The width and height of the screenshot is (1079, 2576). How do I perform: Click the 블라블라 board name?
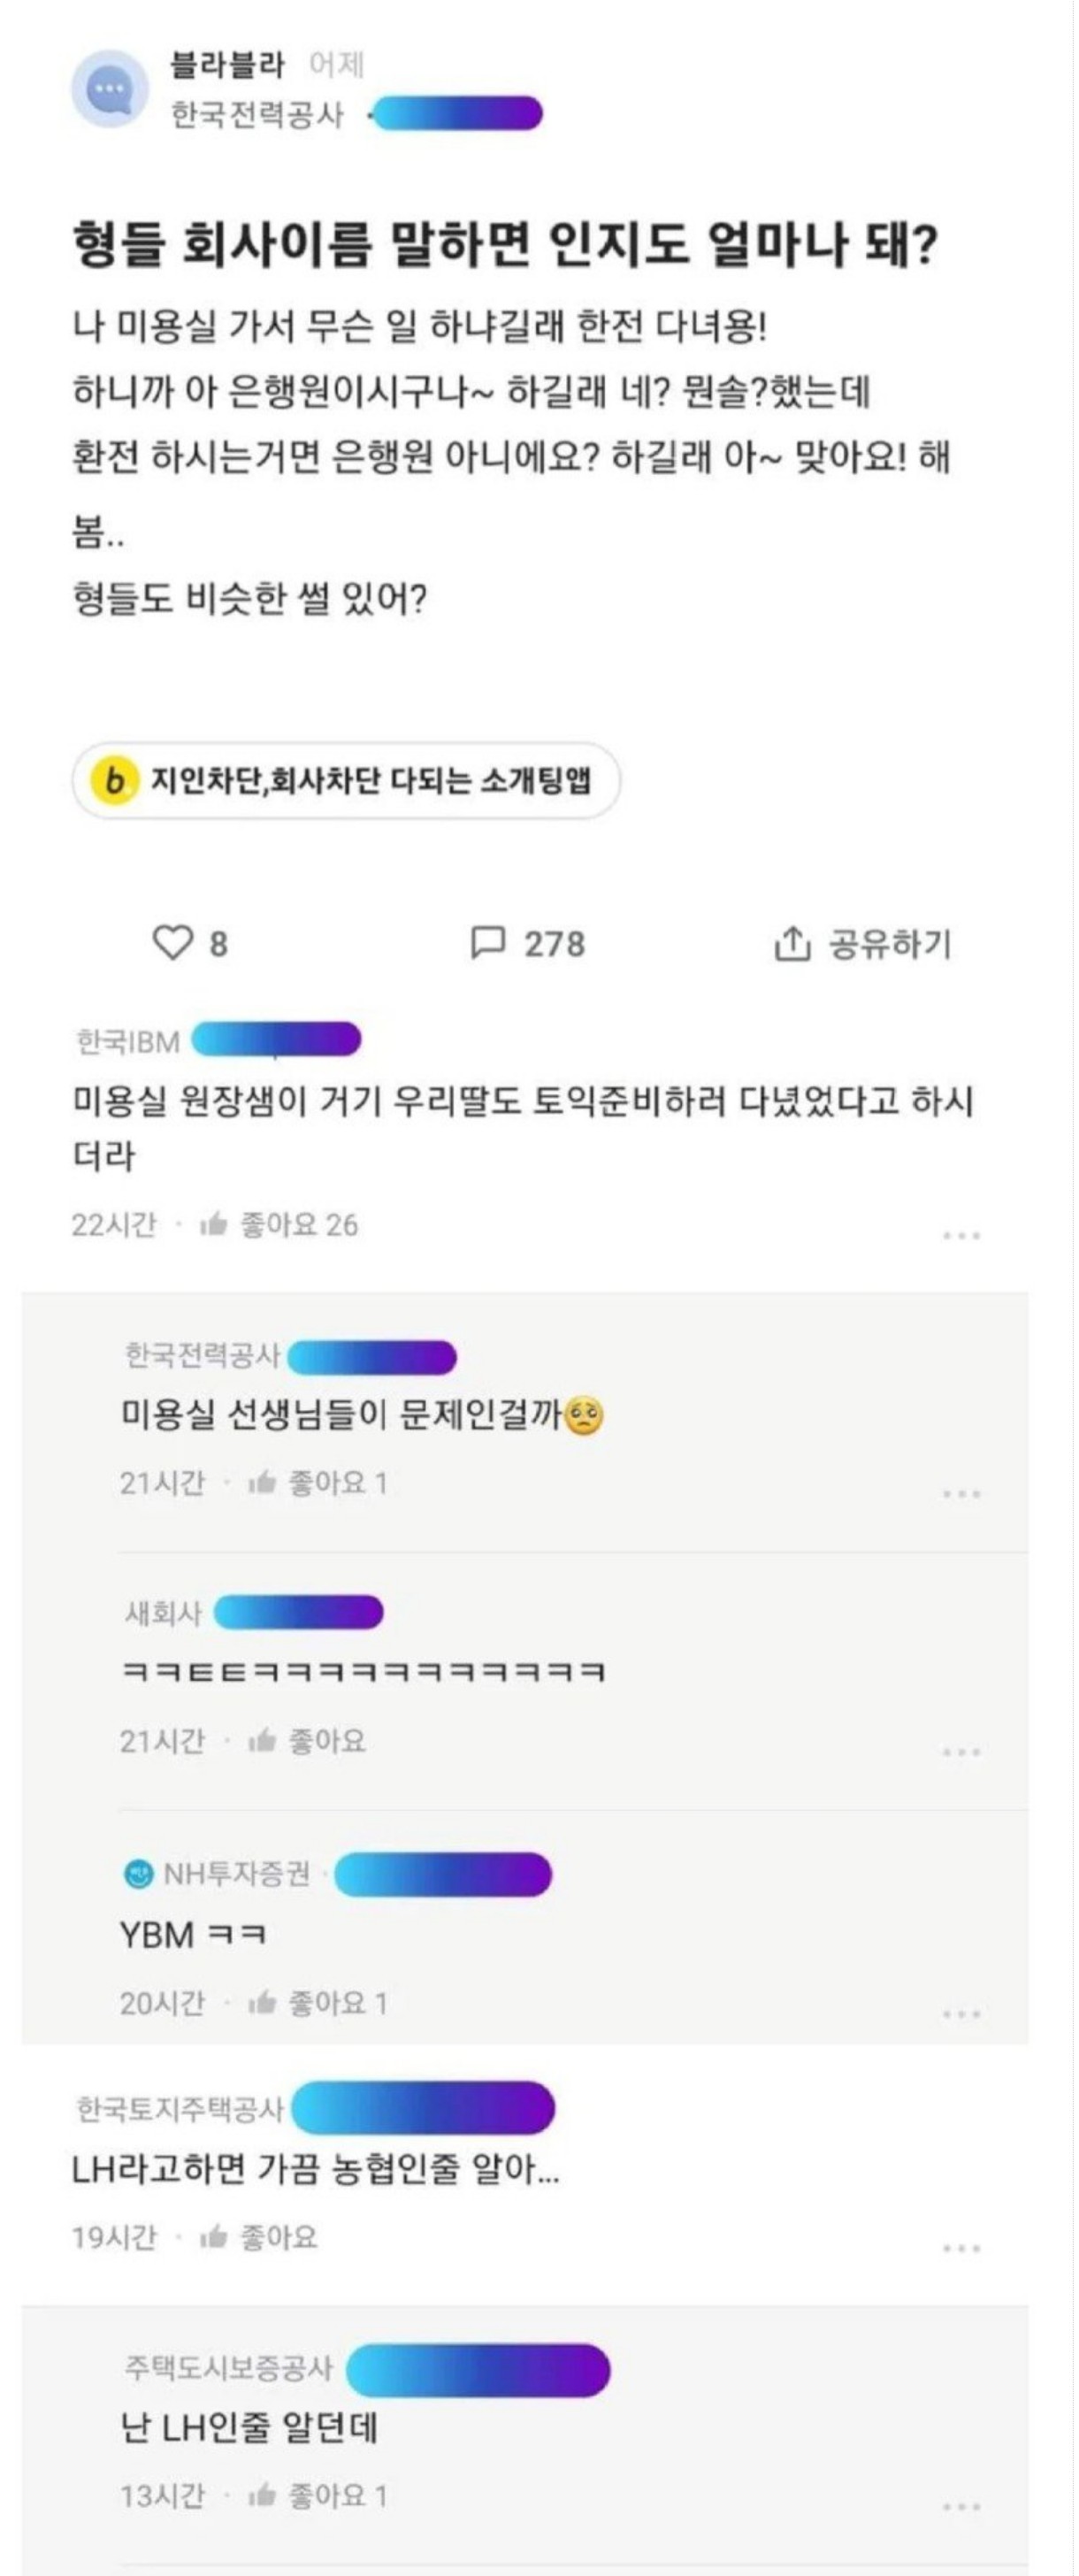click(228, 65)
